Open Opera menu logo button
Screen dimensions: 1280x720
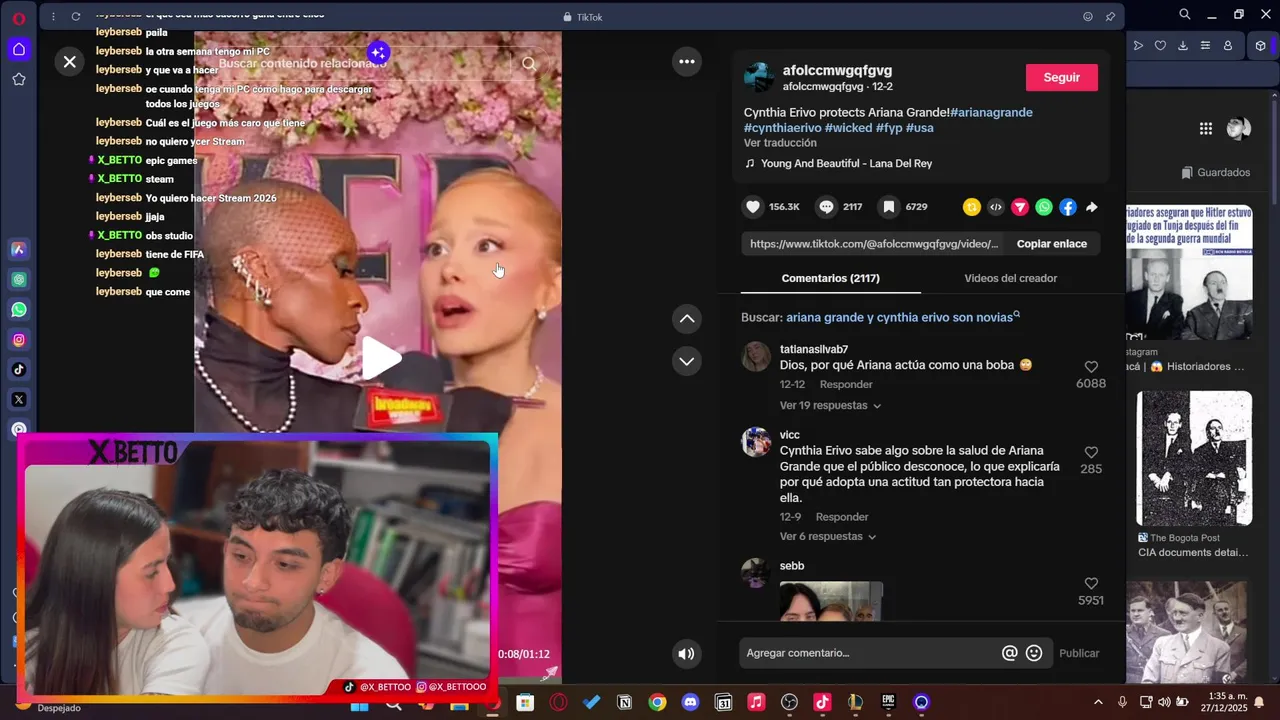(18, 18)
